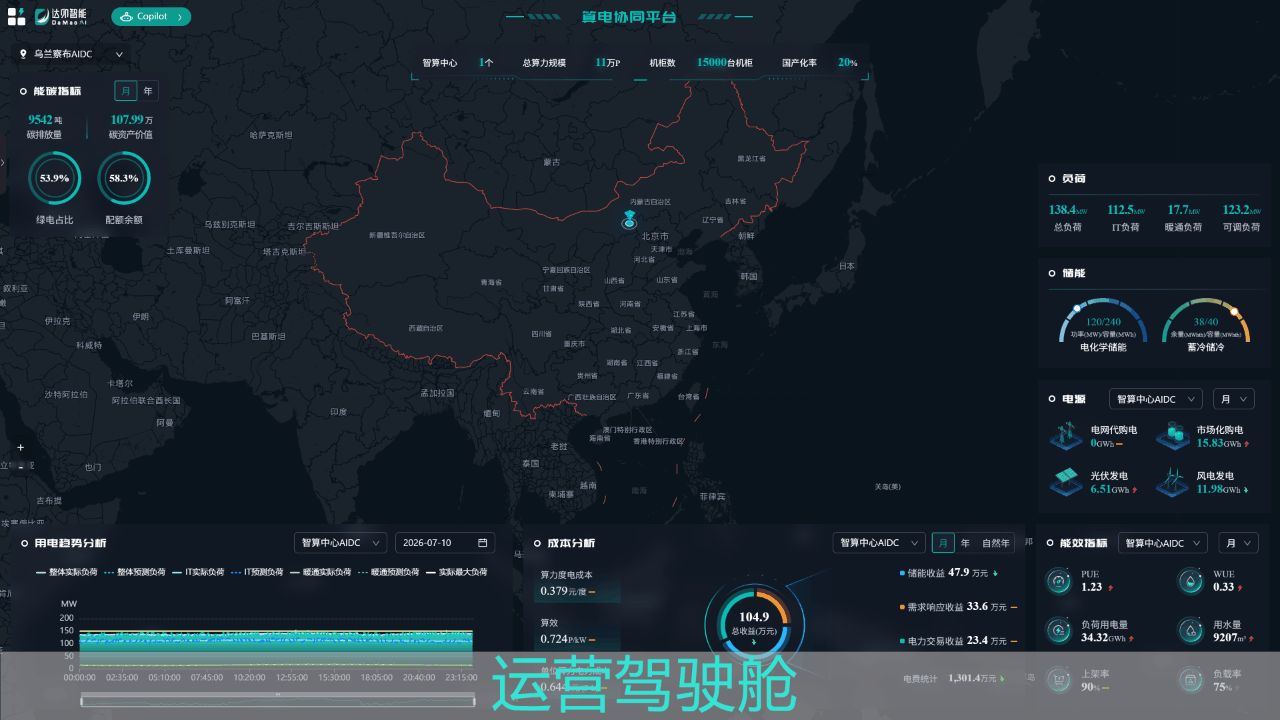
Task: Expand the 乌兰察布AIDC site selector
Action: pos(71,54)
